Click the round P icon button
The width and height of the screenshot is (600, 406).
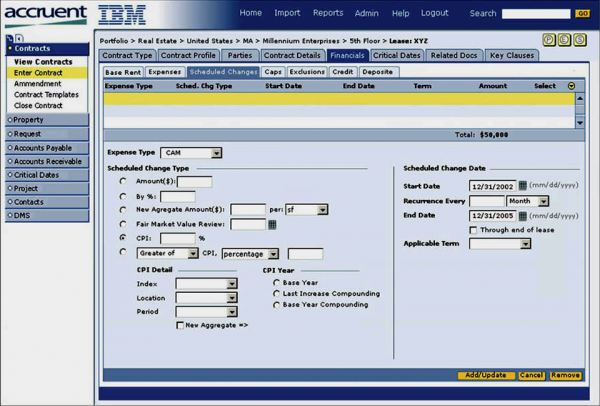pos(549,40)
